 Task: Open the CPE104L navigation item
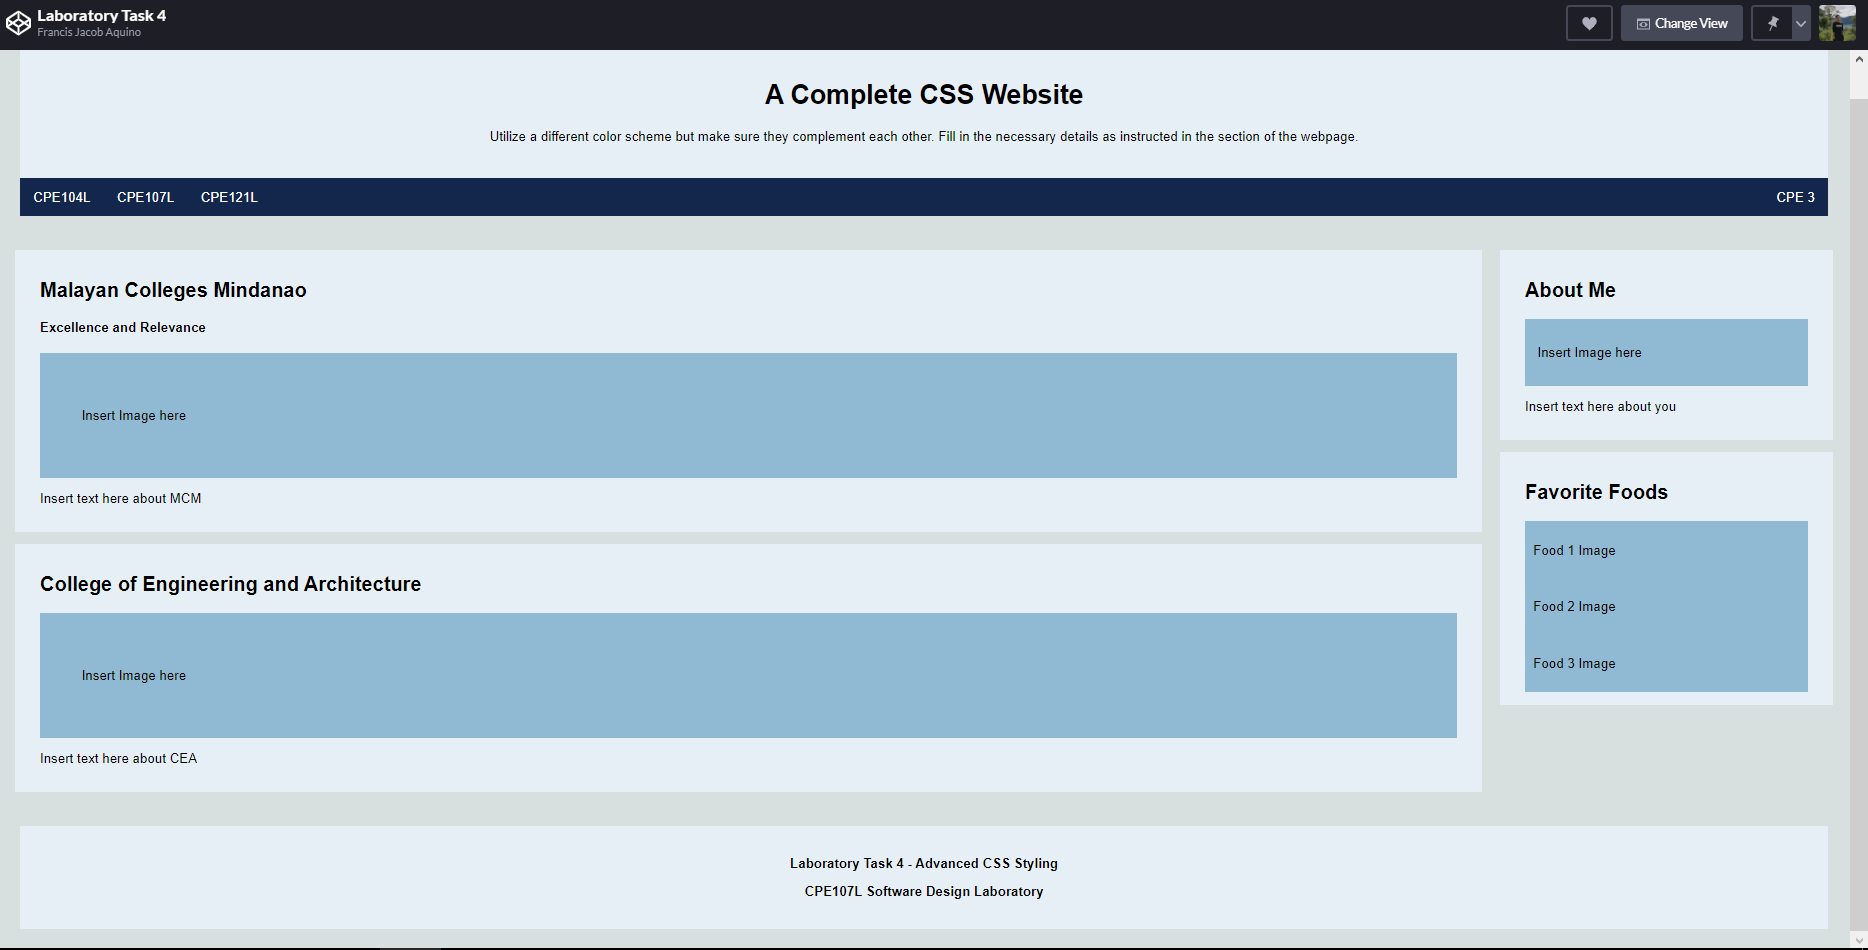click(x=62, y=197)
